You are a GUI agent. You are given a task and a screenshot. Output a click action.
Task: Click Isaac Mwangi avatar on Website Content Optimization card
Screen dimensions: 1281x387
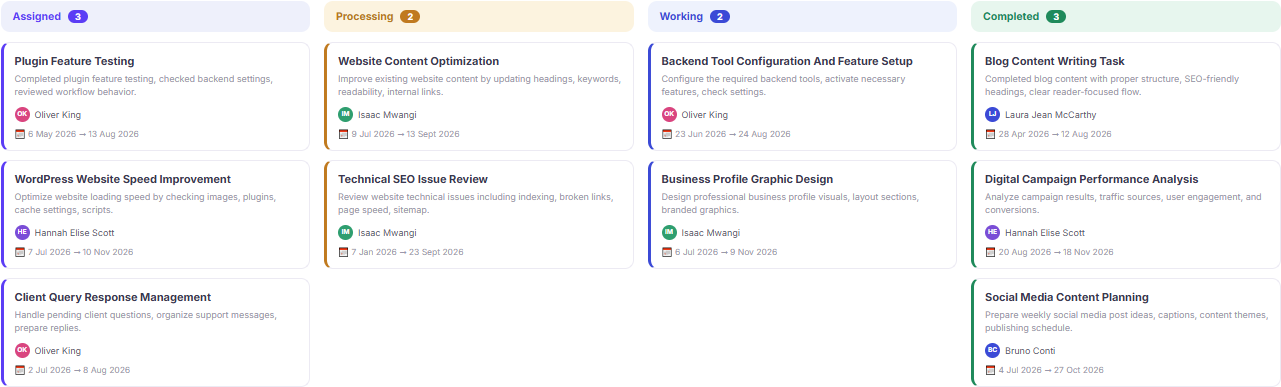click(346, 115)
